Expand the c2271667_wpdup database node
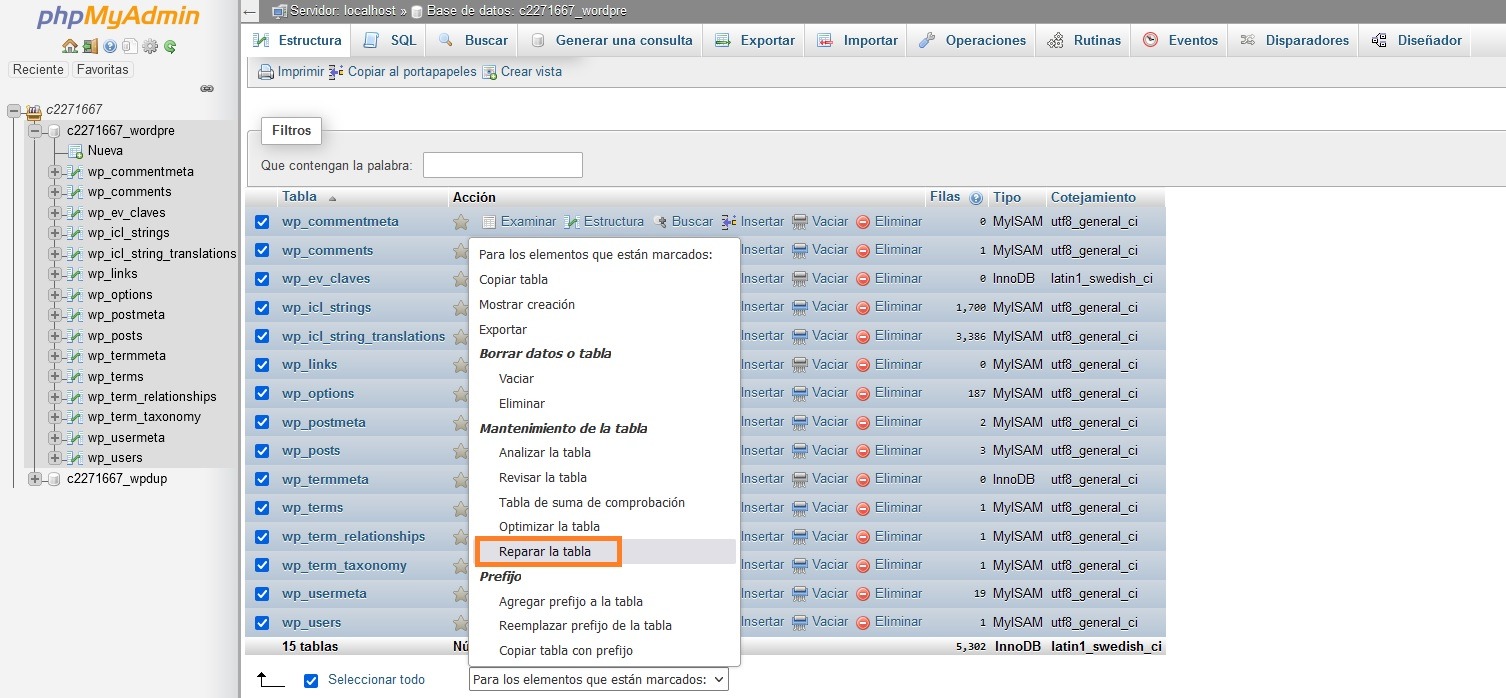The height and width of the screenshot is (698, 1506). [x=35, y=479]
